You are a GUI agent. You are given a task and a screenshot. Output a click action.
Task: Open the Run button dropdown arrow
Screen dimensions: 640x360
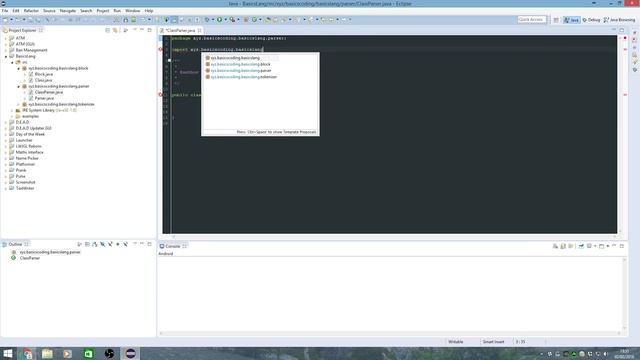pyautogui.click(x=225, y=20)
